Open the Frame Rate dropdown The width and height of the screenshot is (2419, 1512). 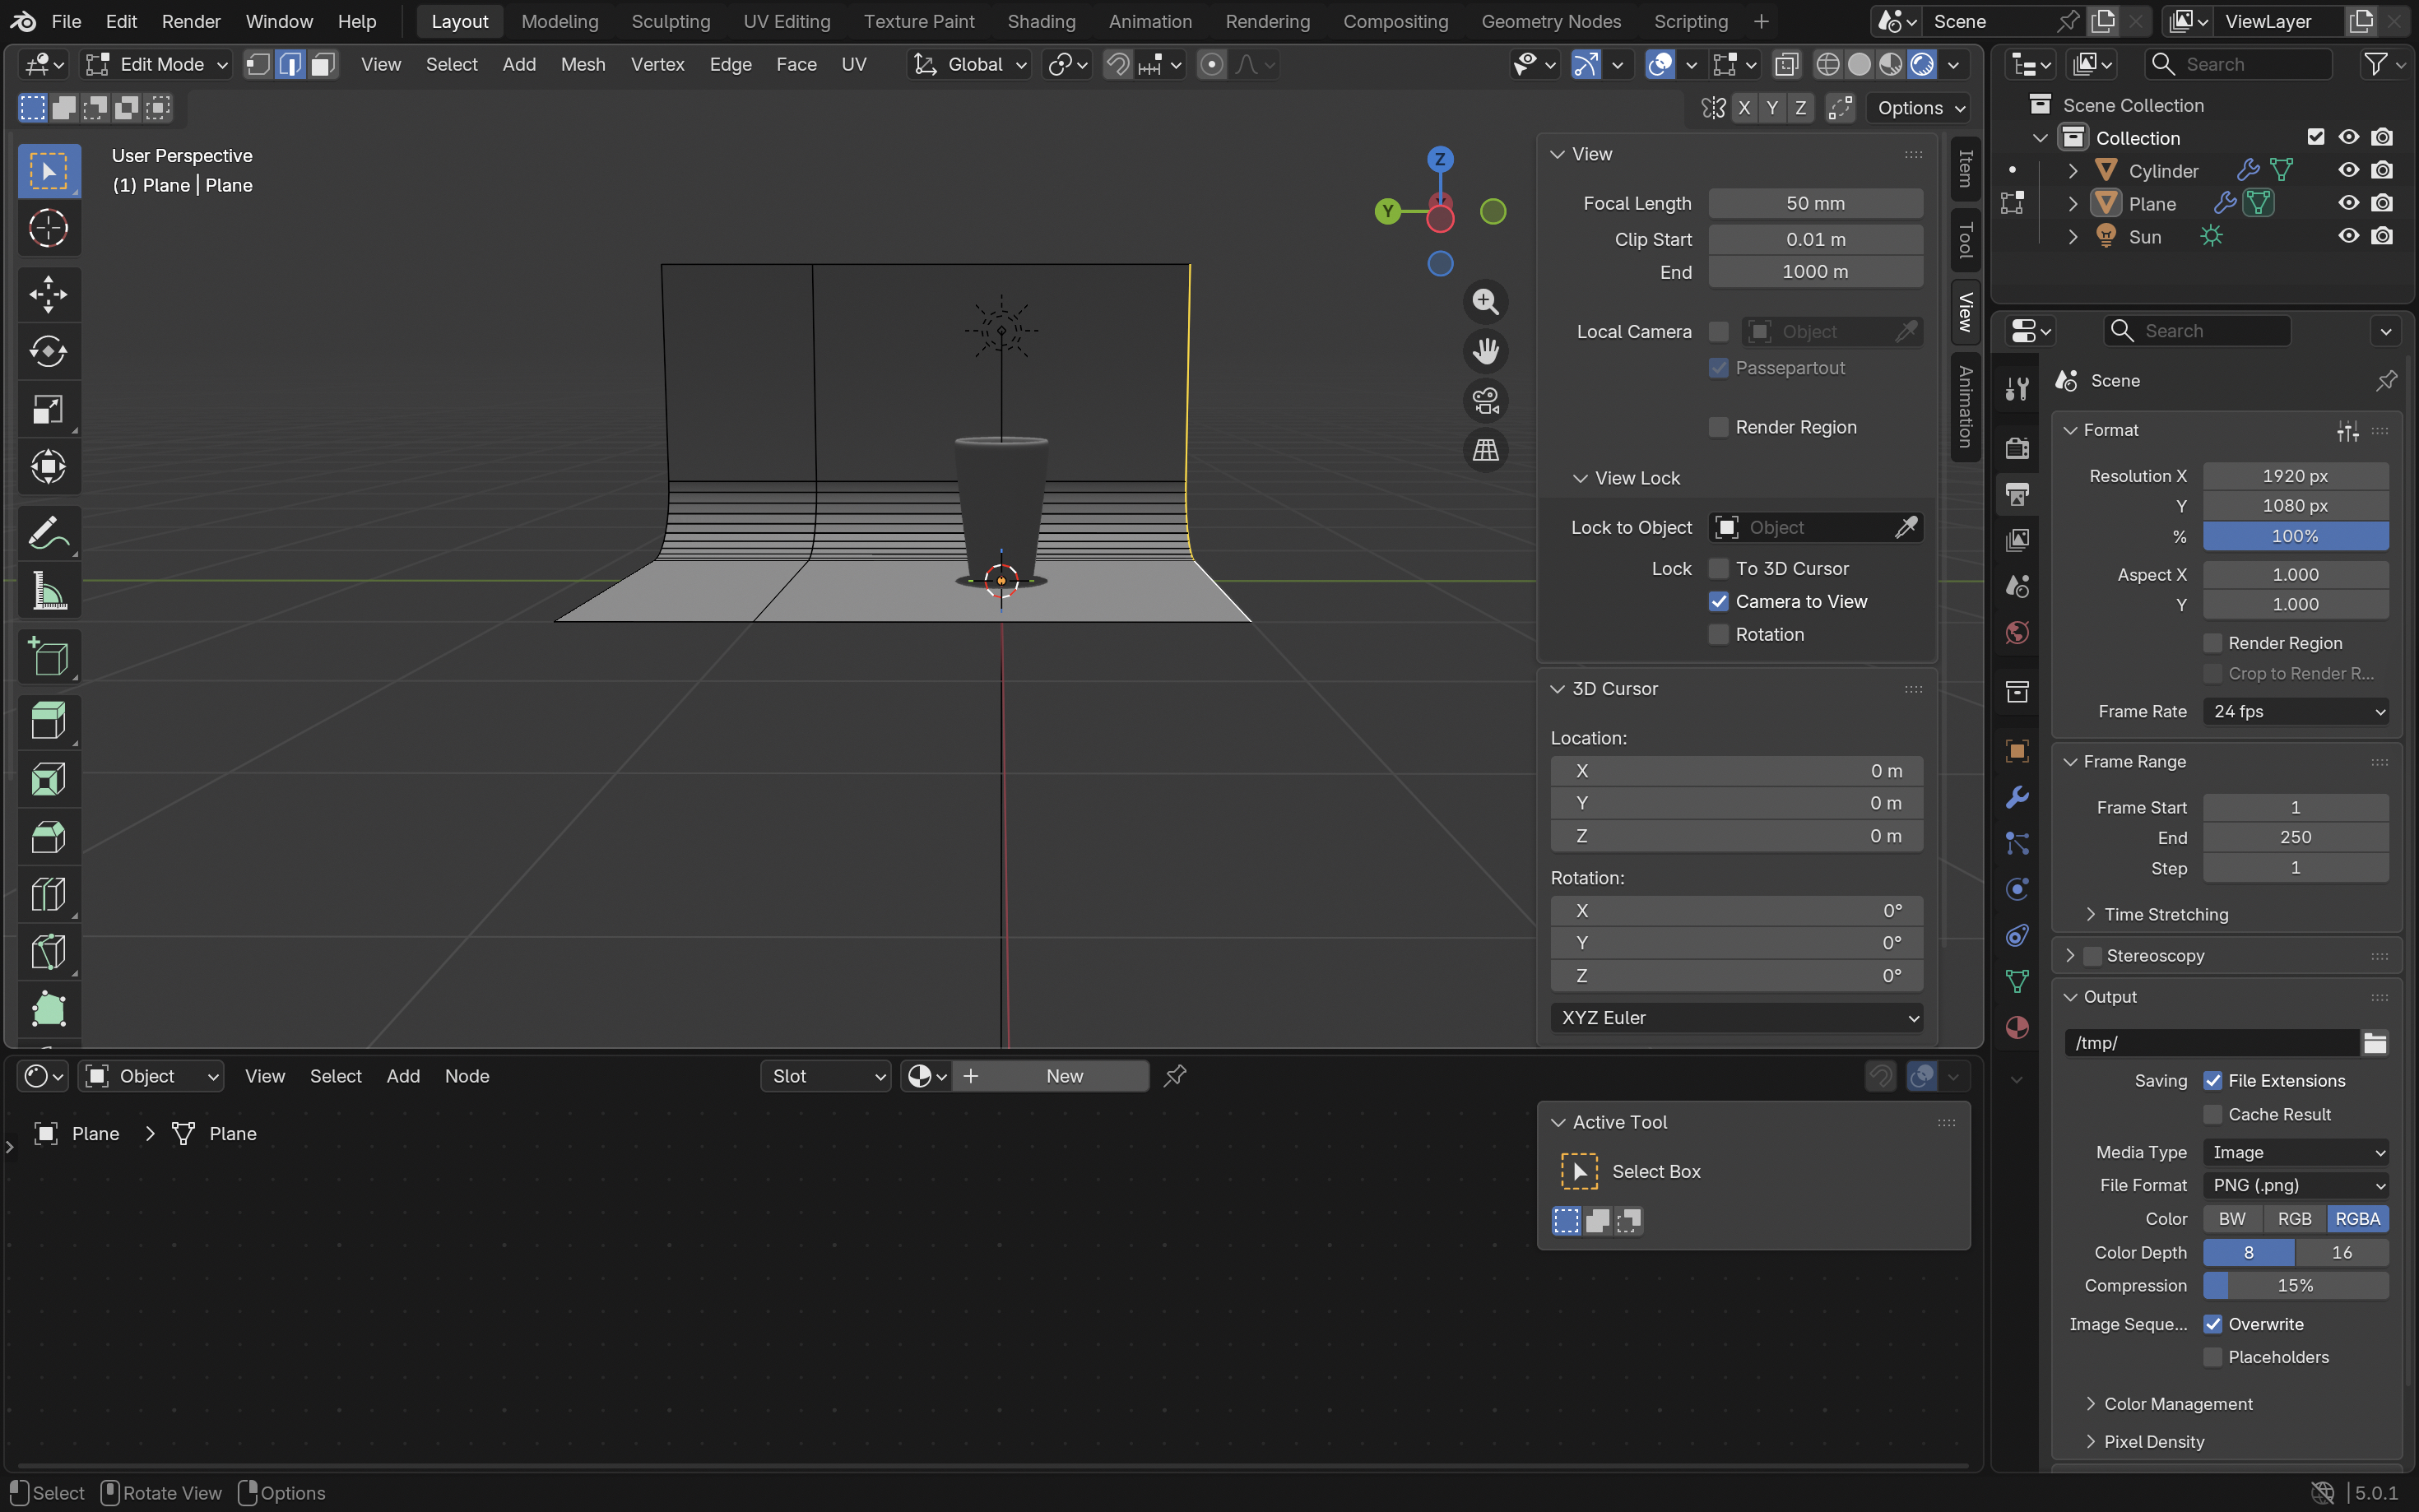pos(2295,711)
